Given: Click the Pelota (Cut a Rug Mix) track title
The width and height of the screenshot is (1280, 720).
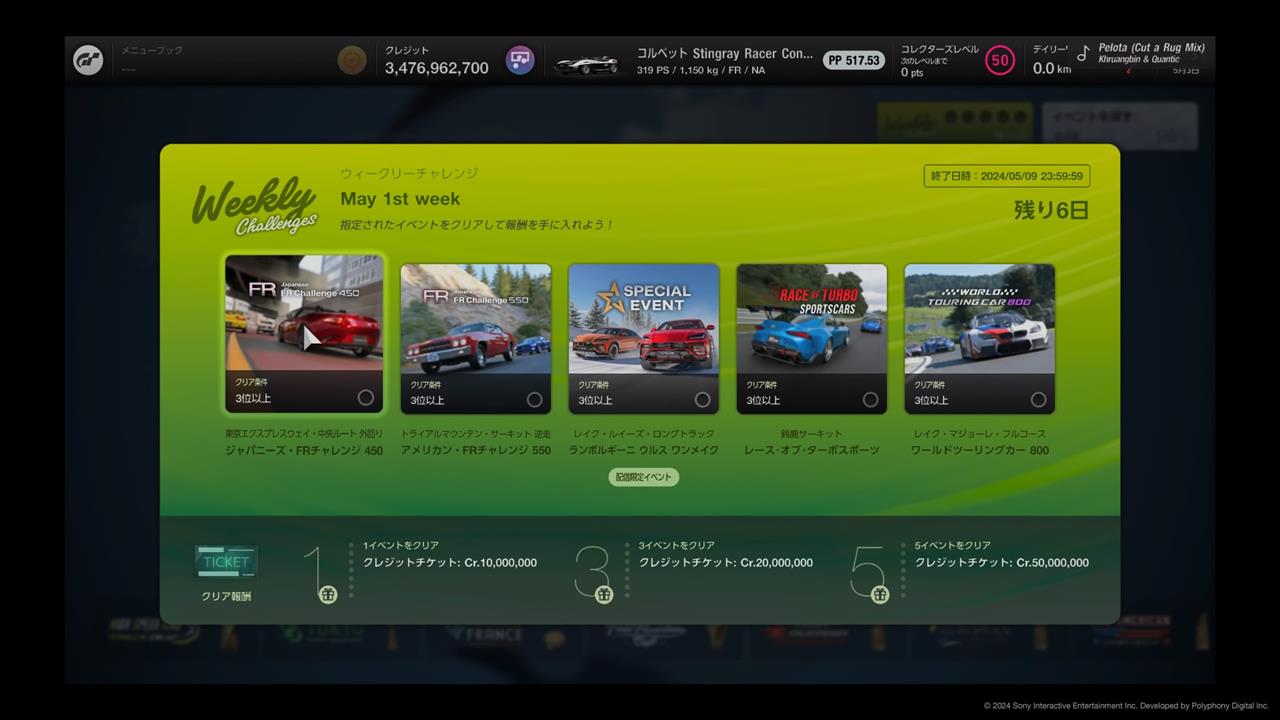Looking at the screenshot, I should tap(1151, 47).
